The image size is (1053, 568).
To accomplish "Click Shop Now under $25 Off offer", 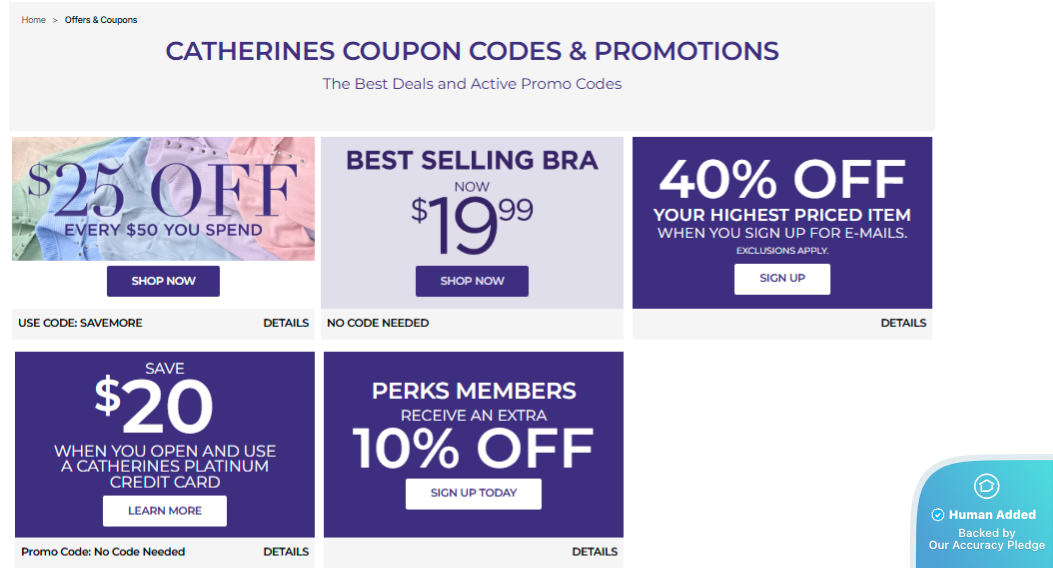I will tap(163, 281).
